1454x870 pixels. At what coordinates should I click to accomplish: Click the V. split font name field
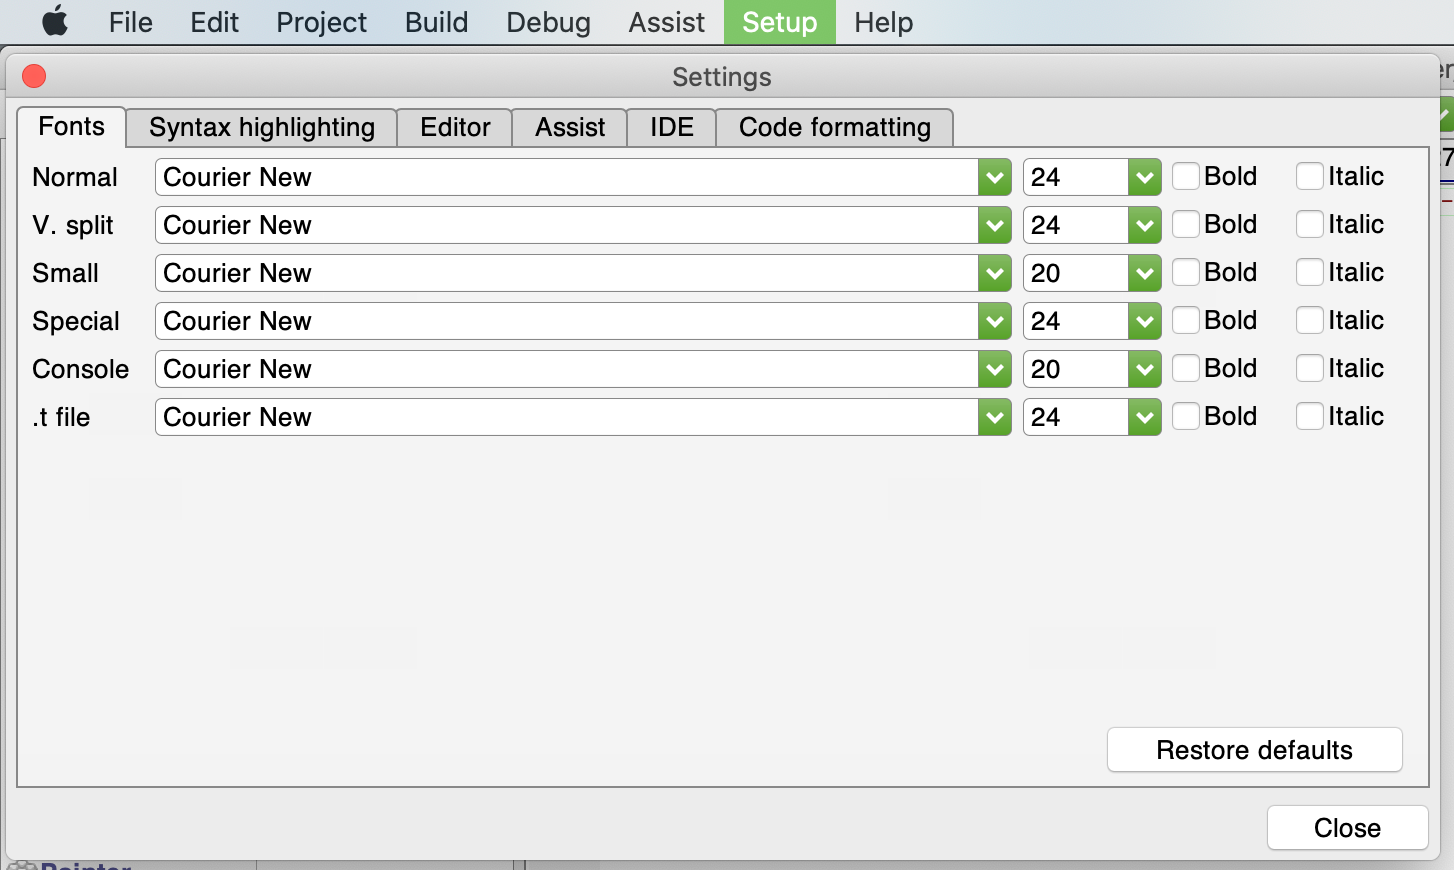point(565,226)
